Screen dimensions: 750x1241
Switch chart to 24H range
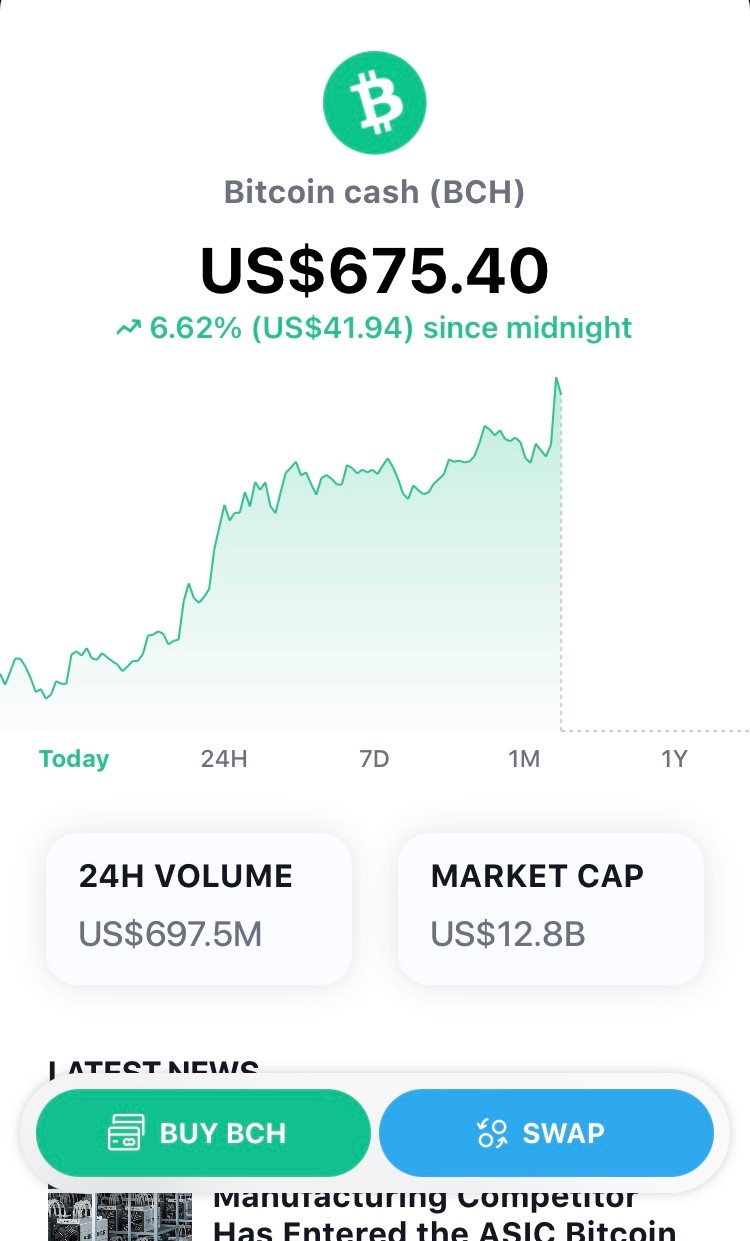click(x=224, y=759)
